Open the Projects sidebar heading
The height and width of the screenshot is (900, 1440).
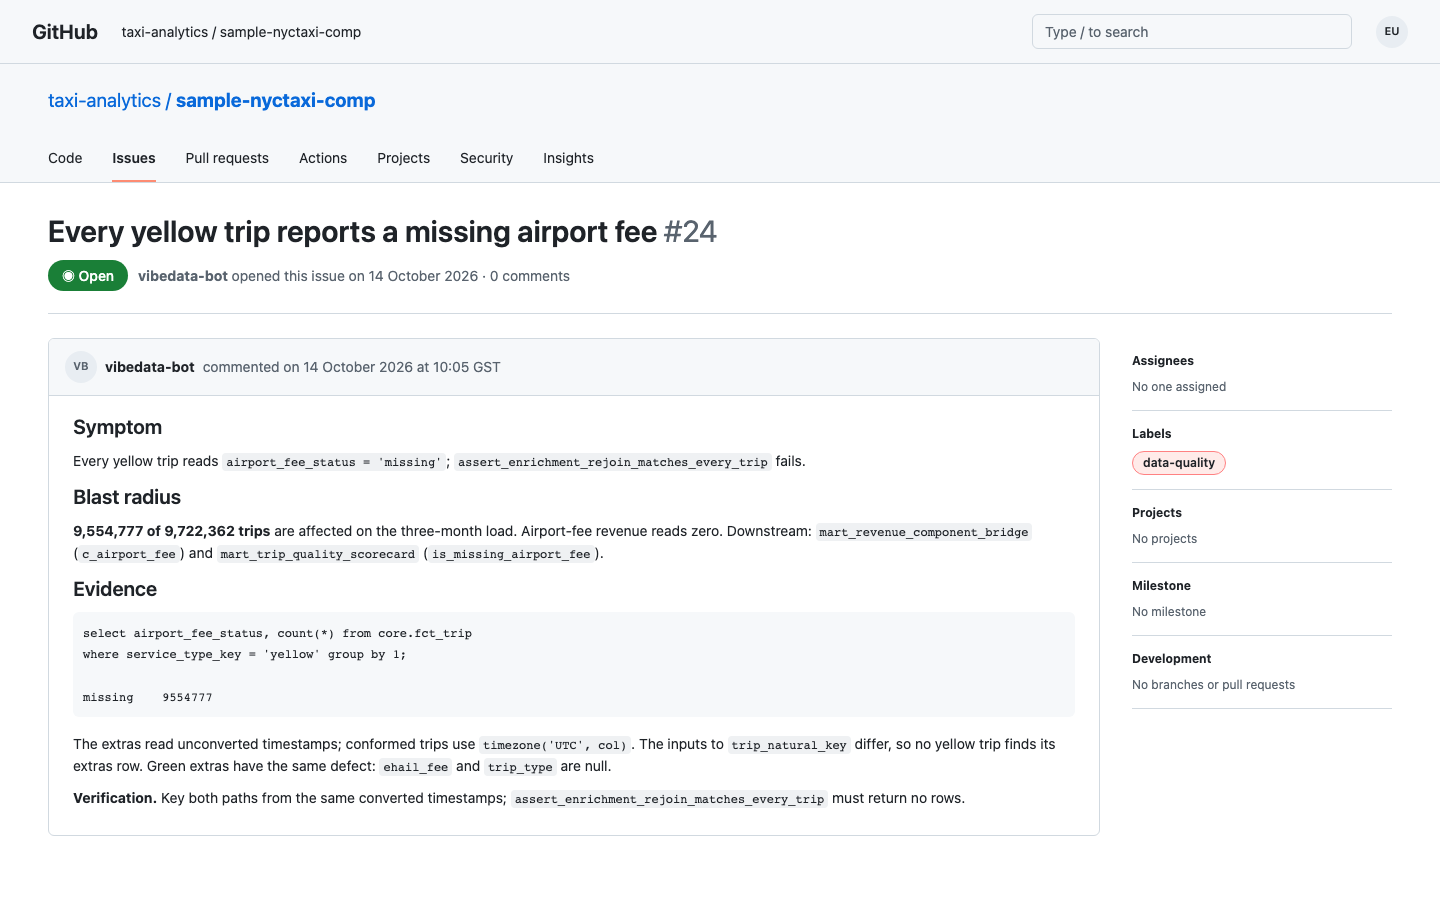coord(1157,513)
